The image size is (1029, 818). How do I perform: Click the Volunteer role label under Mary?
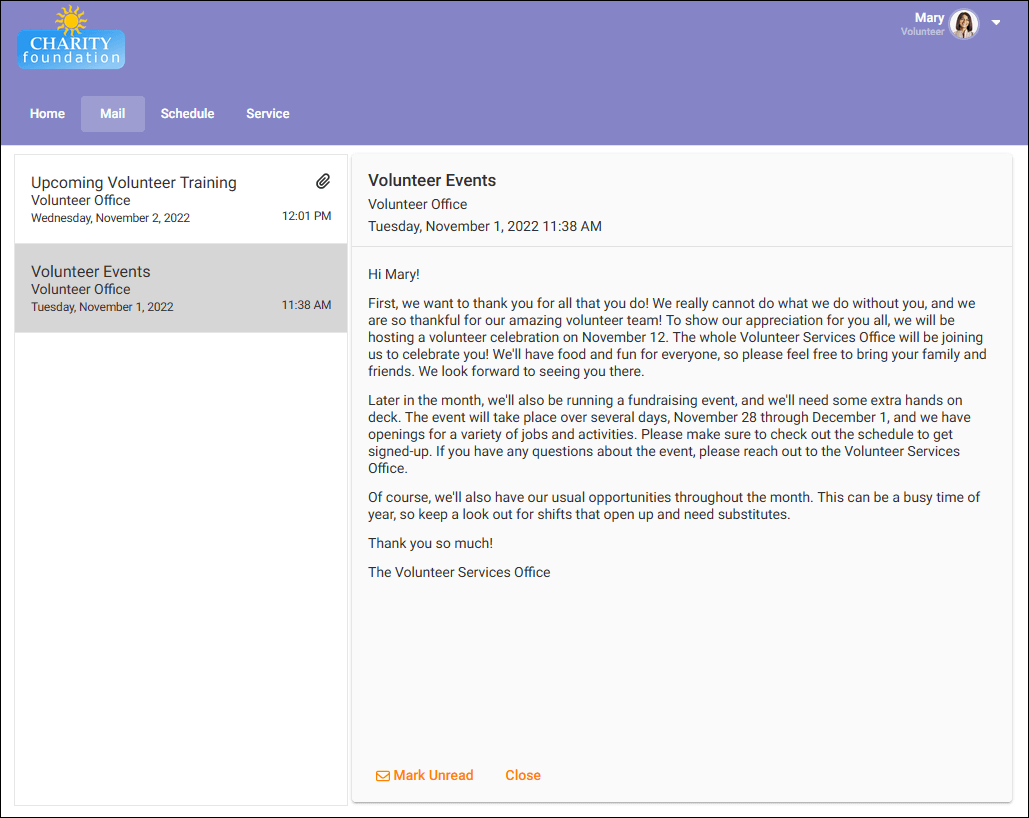922,32
